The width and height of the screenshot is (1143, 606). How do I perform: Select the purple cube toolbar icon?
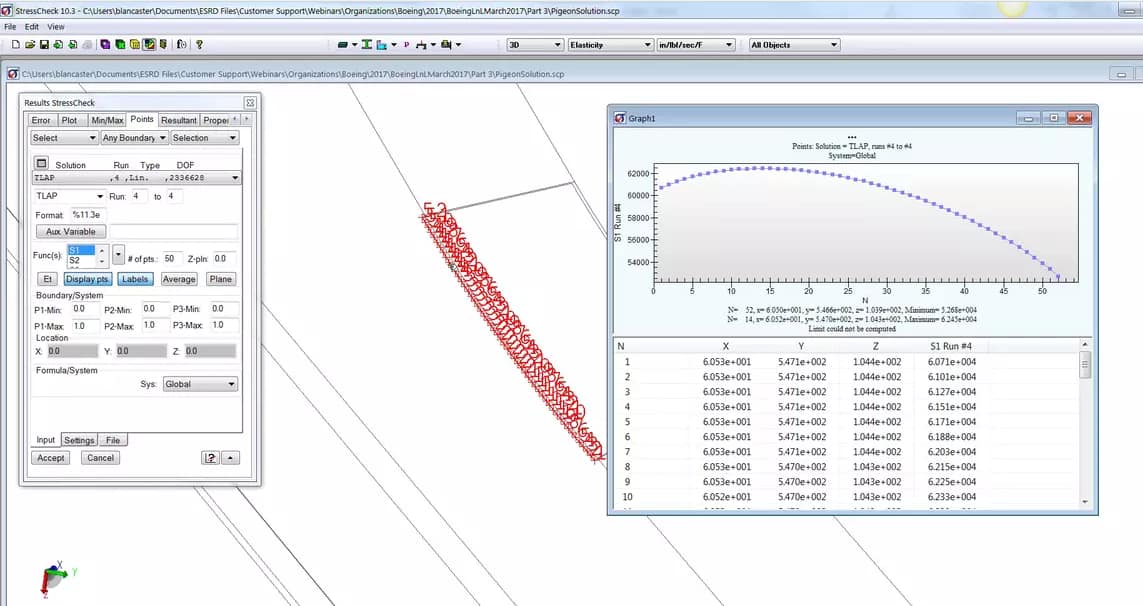pyautogui.click(x=105, y=44)
